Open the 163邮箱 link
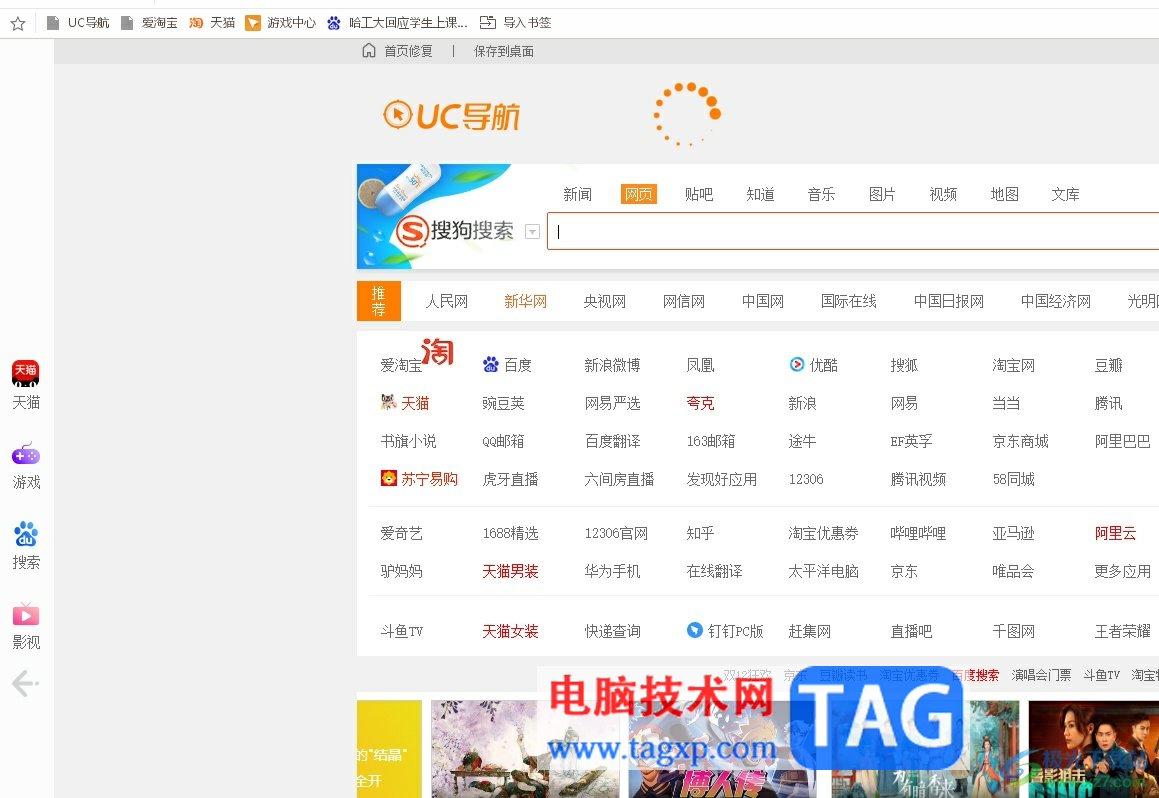Viewport: 1159px width, 798px height. 710,442
